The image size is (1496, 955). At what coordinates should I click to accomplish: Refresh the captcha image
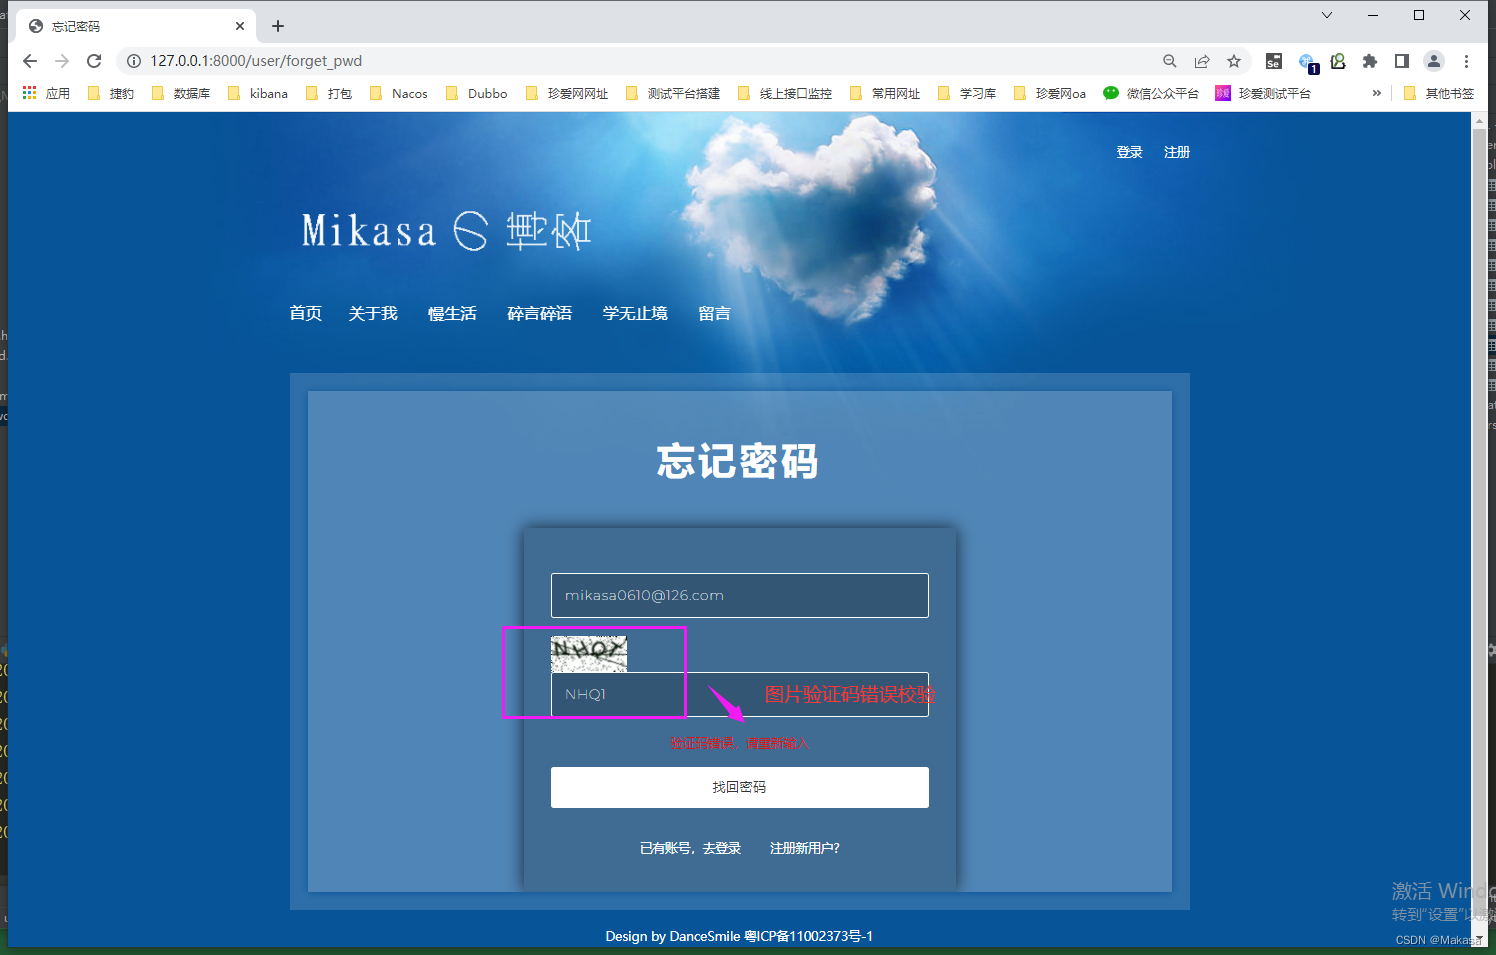click(589, 653)
